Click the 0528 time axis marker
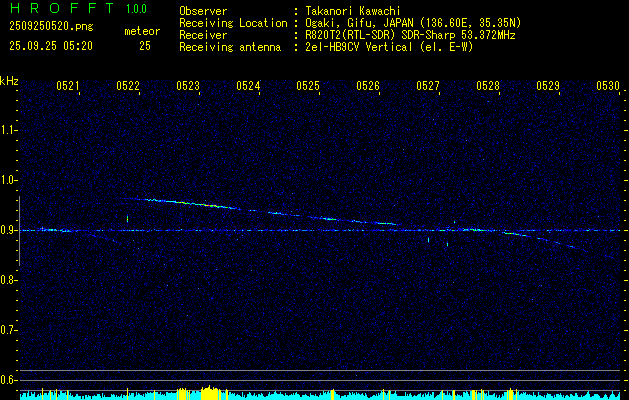629x400 pixels. click(x=488, y=86)
